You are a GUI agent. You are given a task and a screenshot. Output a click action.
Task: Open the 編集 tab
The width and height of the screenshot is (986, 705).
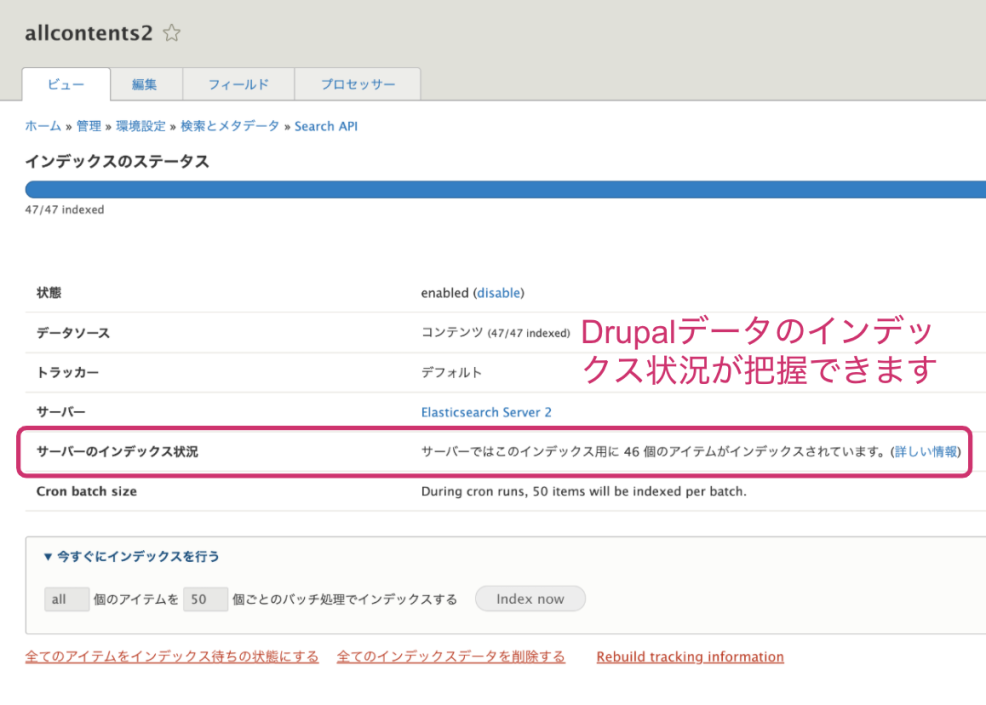click(x=145, y=84)
